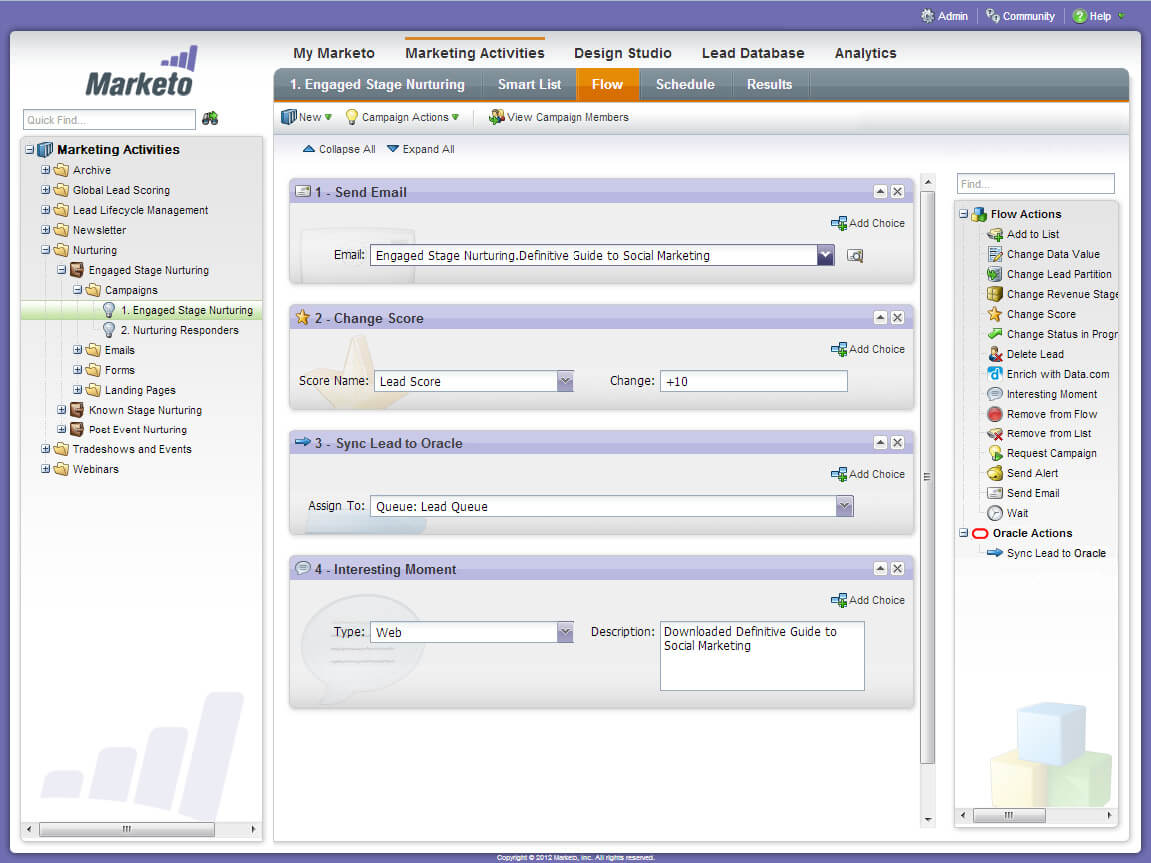The width and height of the screenshot is (1151, 863).
Task: Switch to the Schedule tab
Action: coord(685,84)
